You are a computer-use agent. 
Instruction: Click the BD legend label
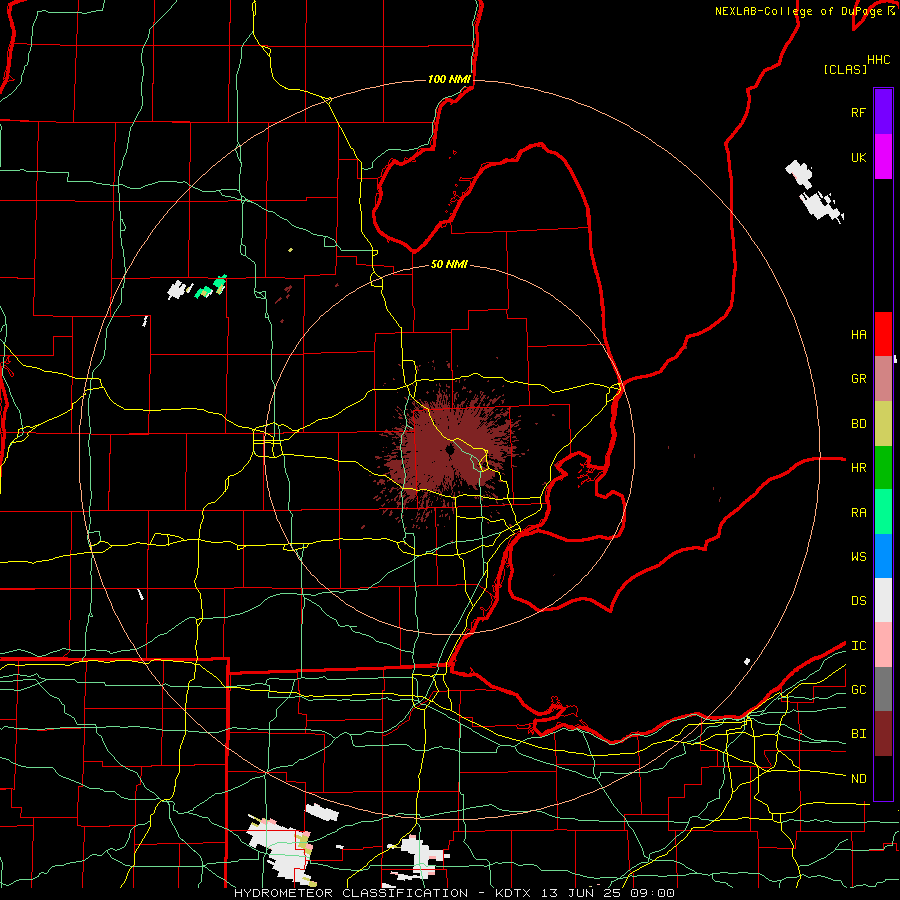click(858, 424)
